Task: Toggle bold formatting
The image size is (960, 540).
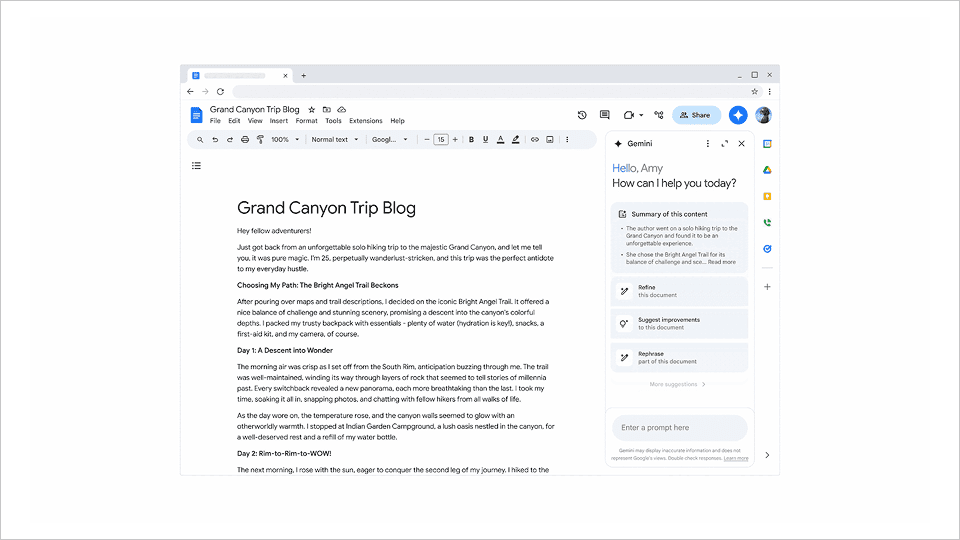Action: pos(471,140)
